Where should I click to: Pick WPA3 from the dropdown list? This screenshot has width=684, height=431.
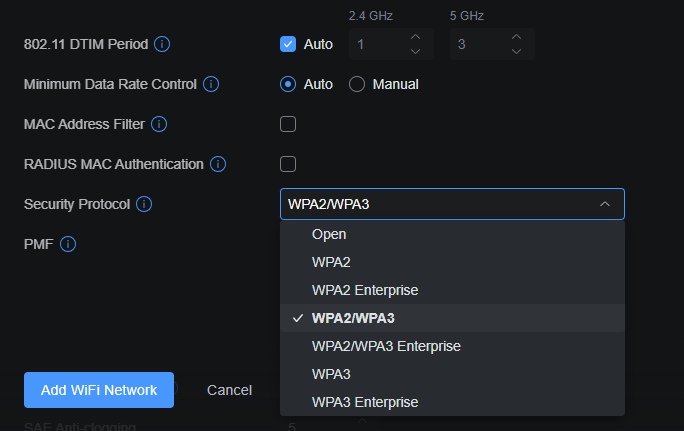331,374
